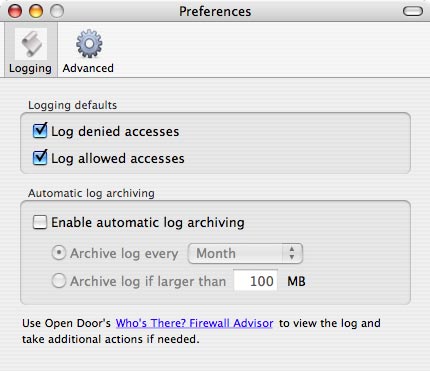This screenshot has height=371, width=430.
Task: Click the gray zoom button
Action: pos(57,11)
